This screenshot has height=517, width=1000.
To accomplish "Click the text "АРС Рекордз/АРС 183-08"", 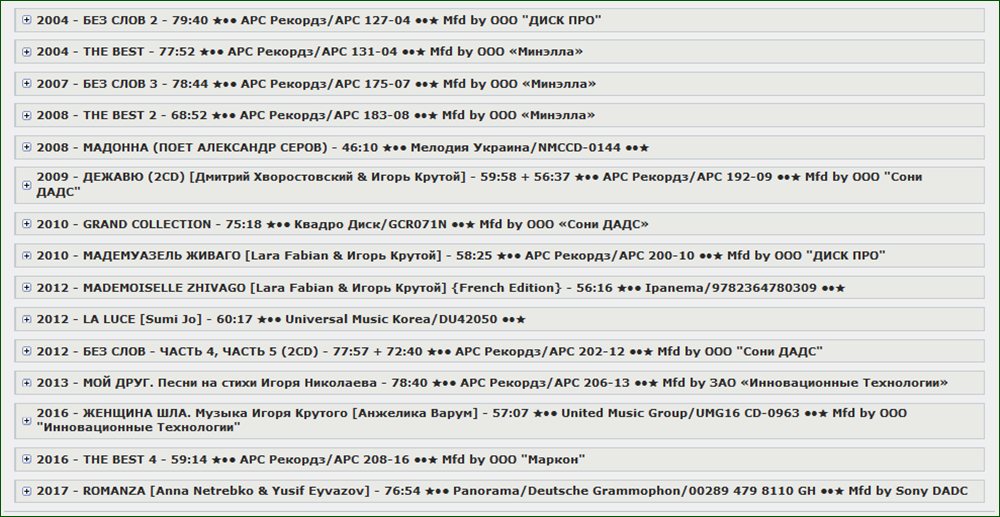I will coord(325,115).
